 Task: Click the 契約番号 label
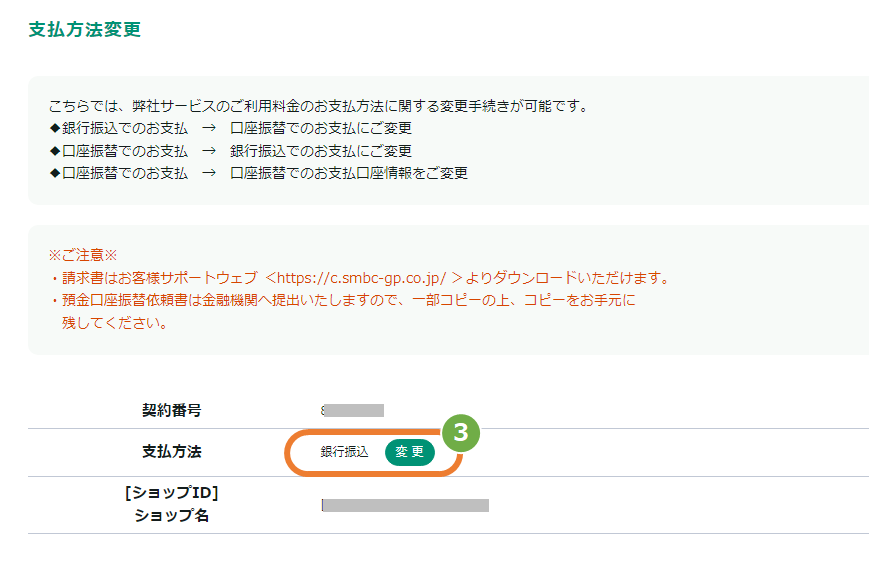(172, 410)
